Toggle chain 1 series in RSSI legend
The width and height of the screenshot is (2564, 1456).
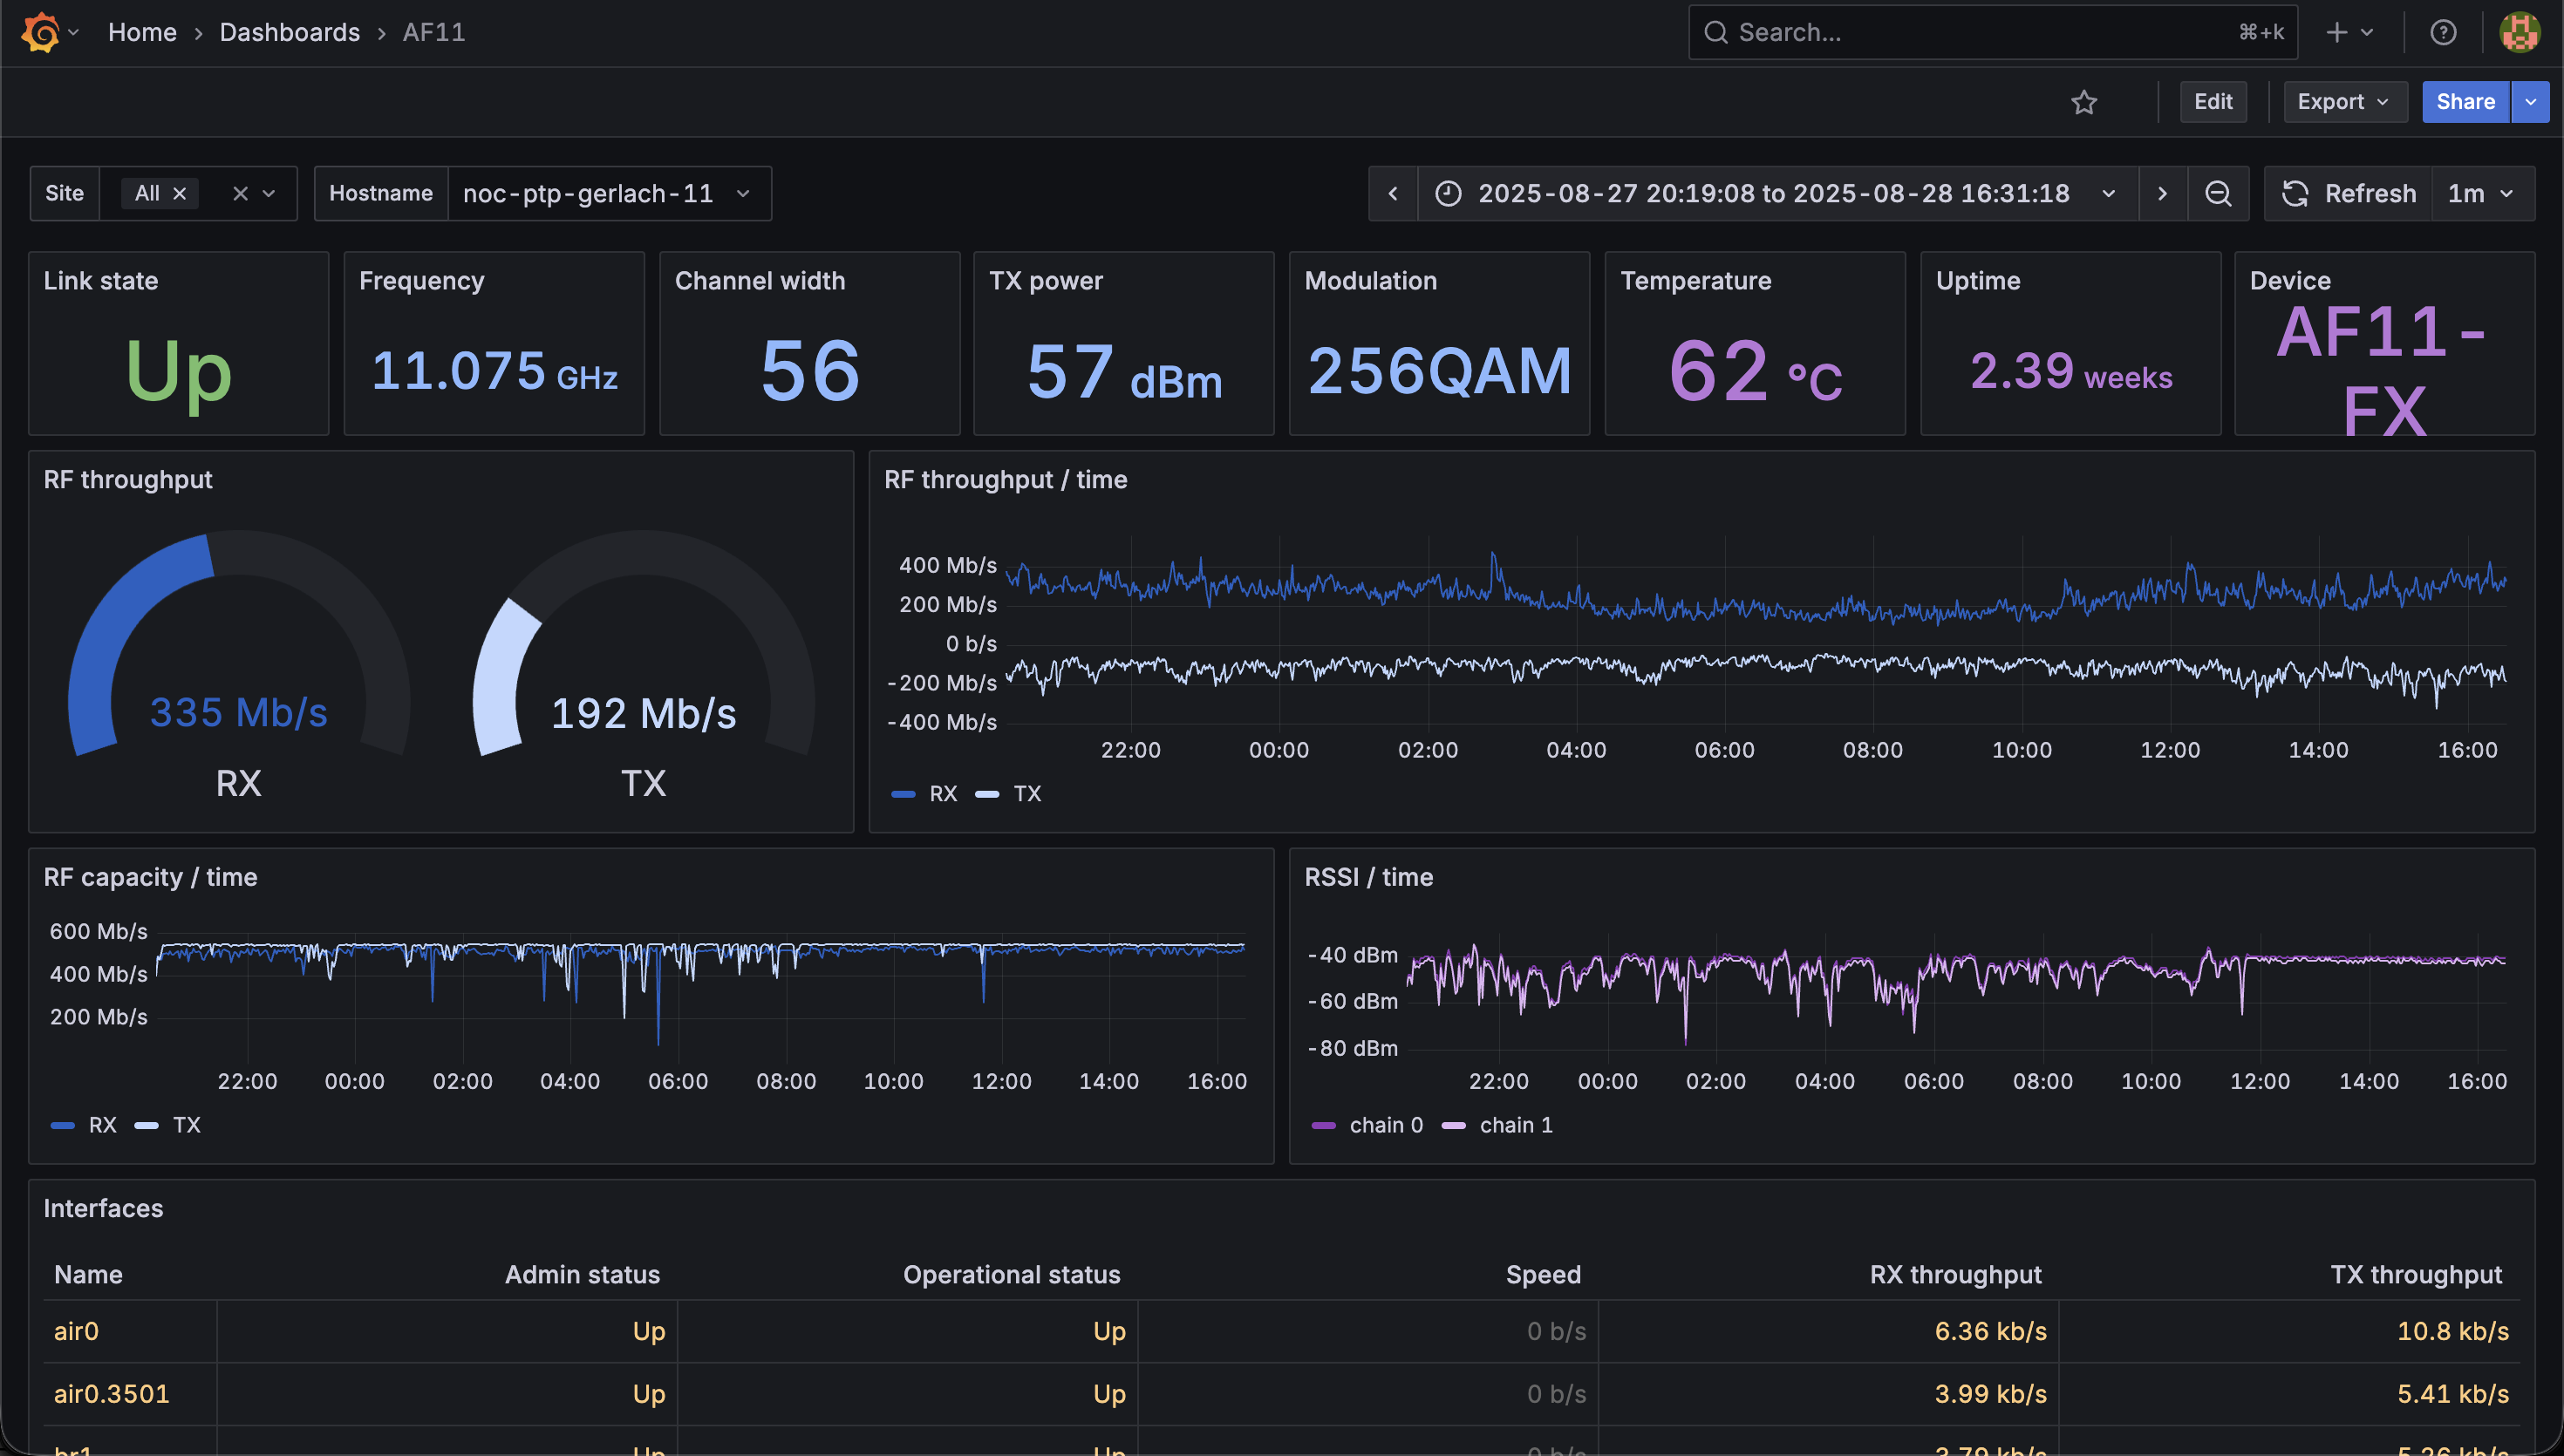pyautogui.click(x=1497, y=1125)
